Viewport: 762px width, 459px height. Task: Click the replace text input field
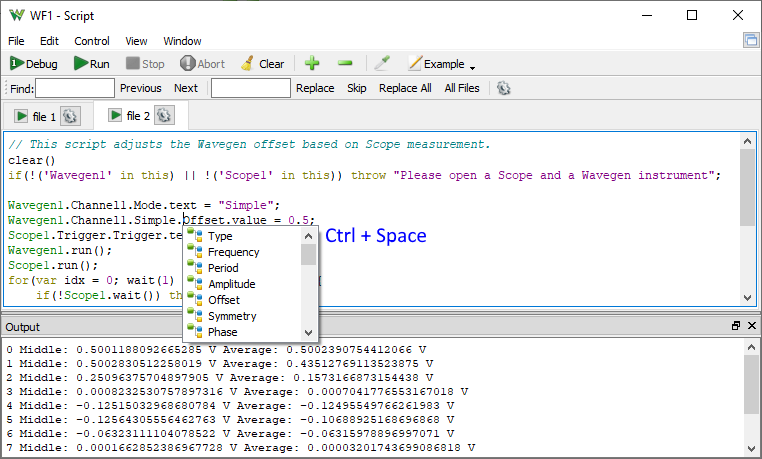(250, 88)
